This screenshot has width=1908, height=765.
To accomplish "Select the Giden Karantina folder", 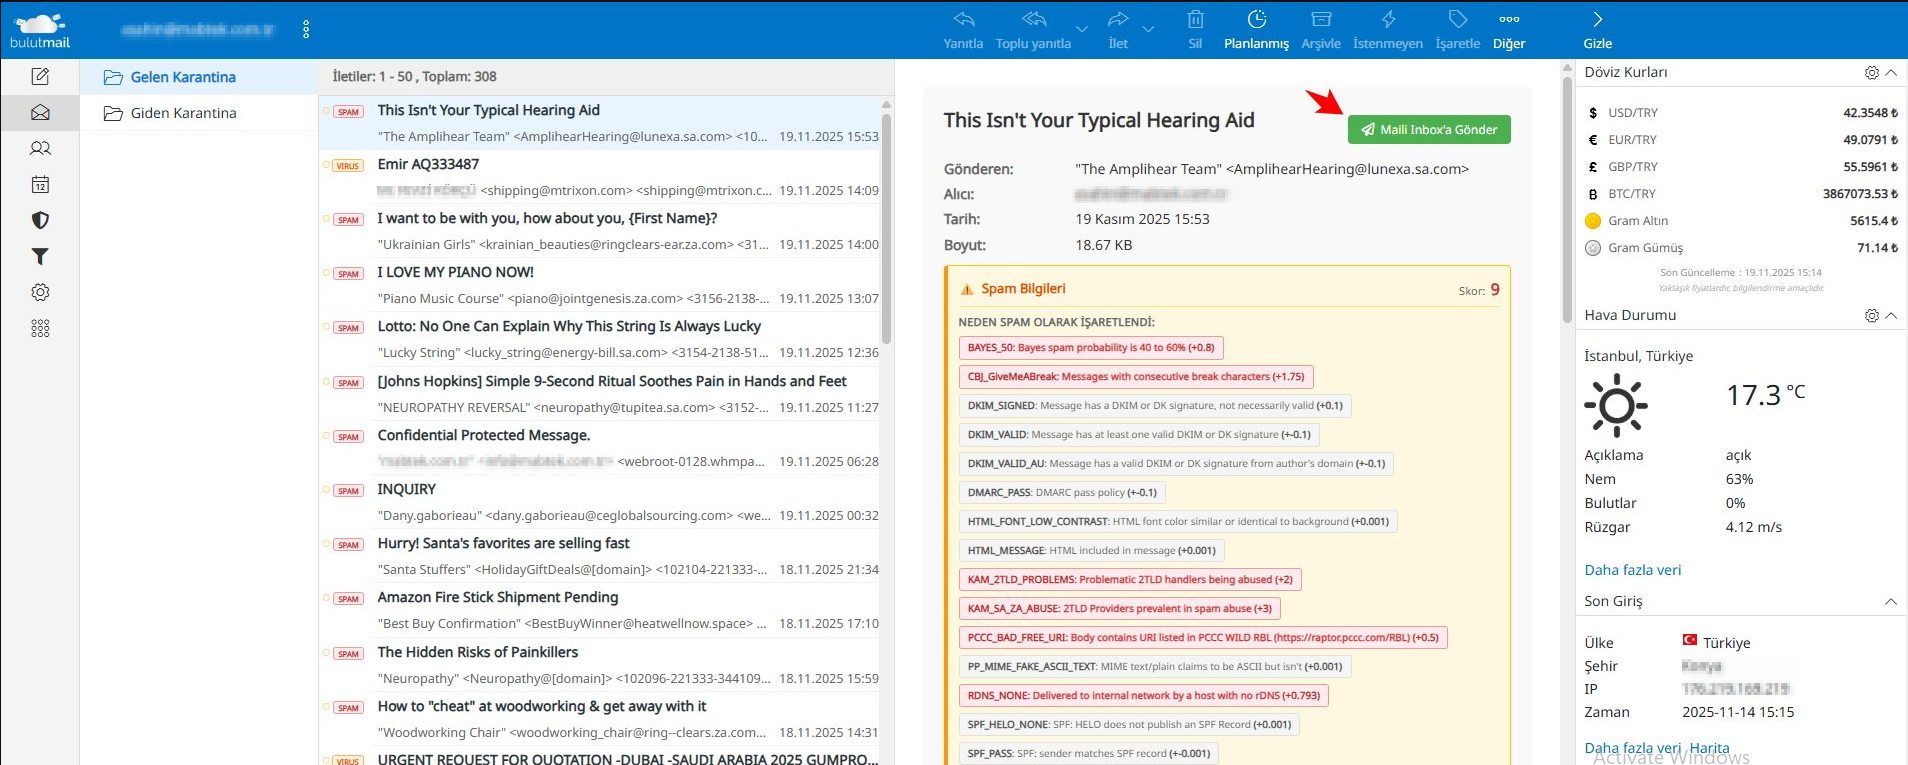I will point(198,113).
